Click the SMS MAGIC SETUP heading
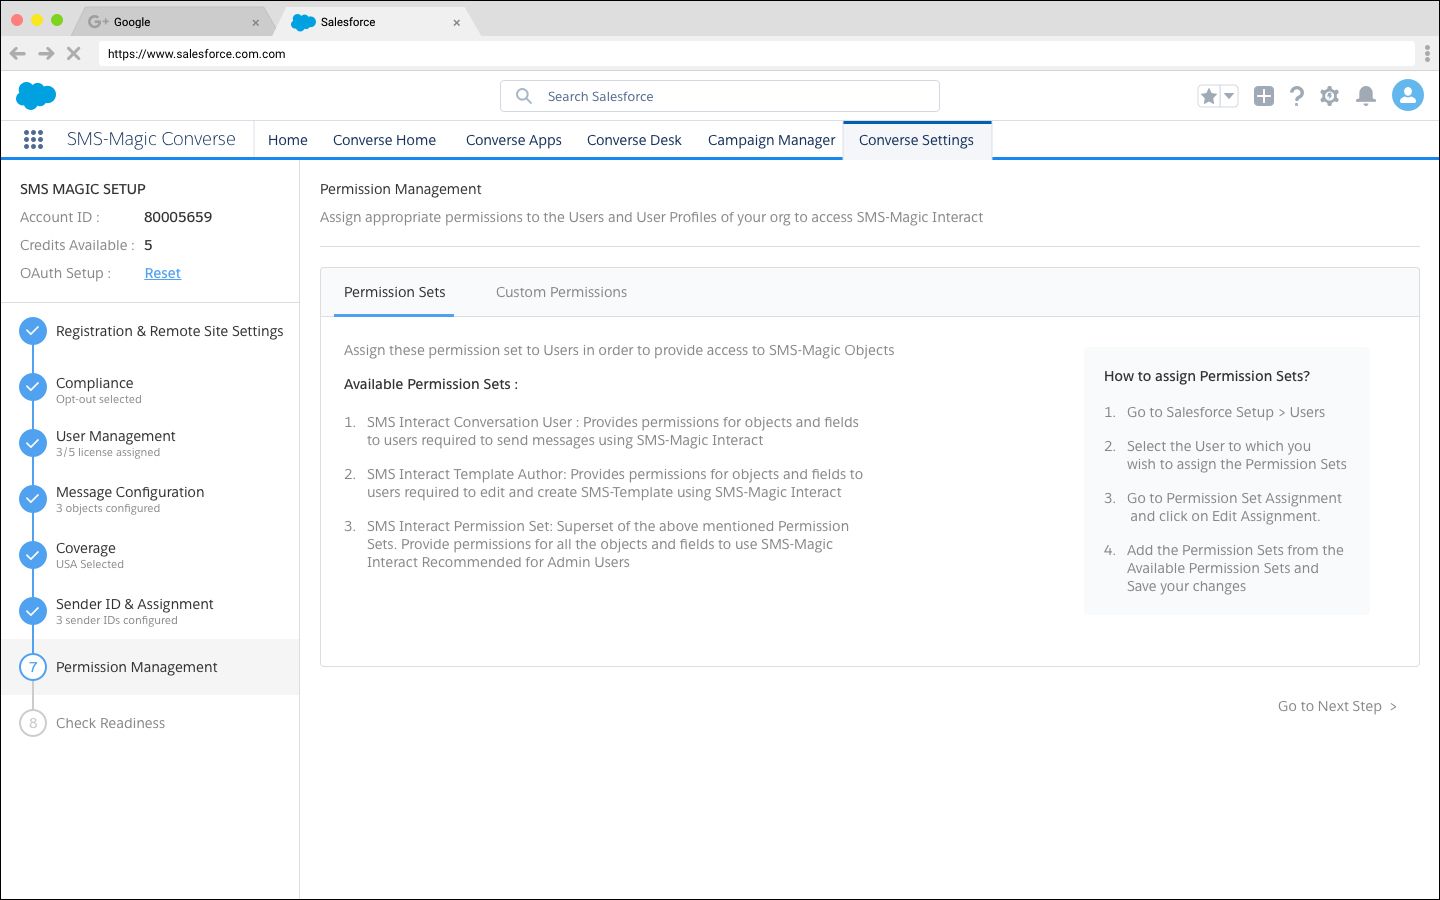 [83, 189]
